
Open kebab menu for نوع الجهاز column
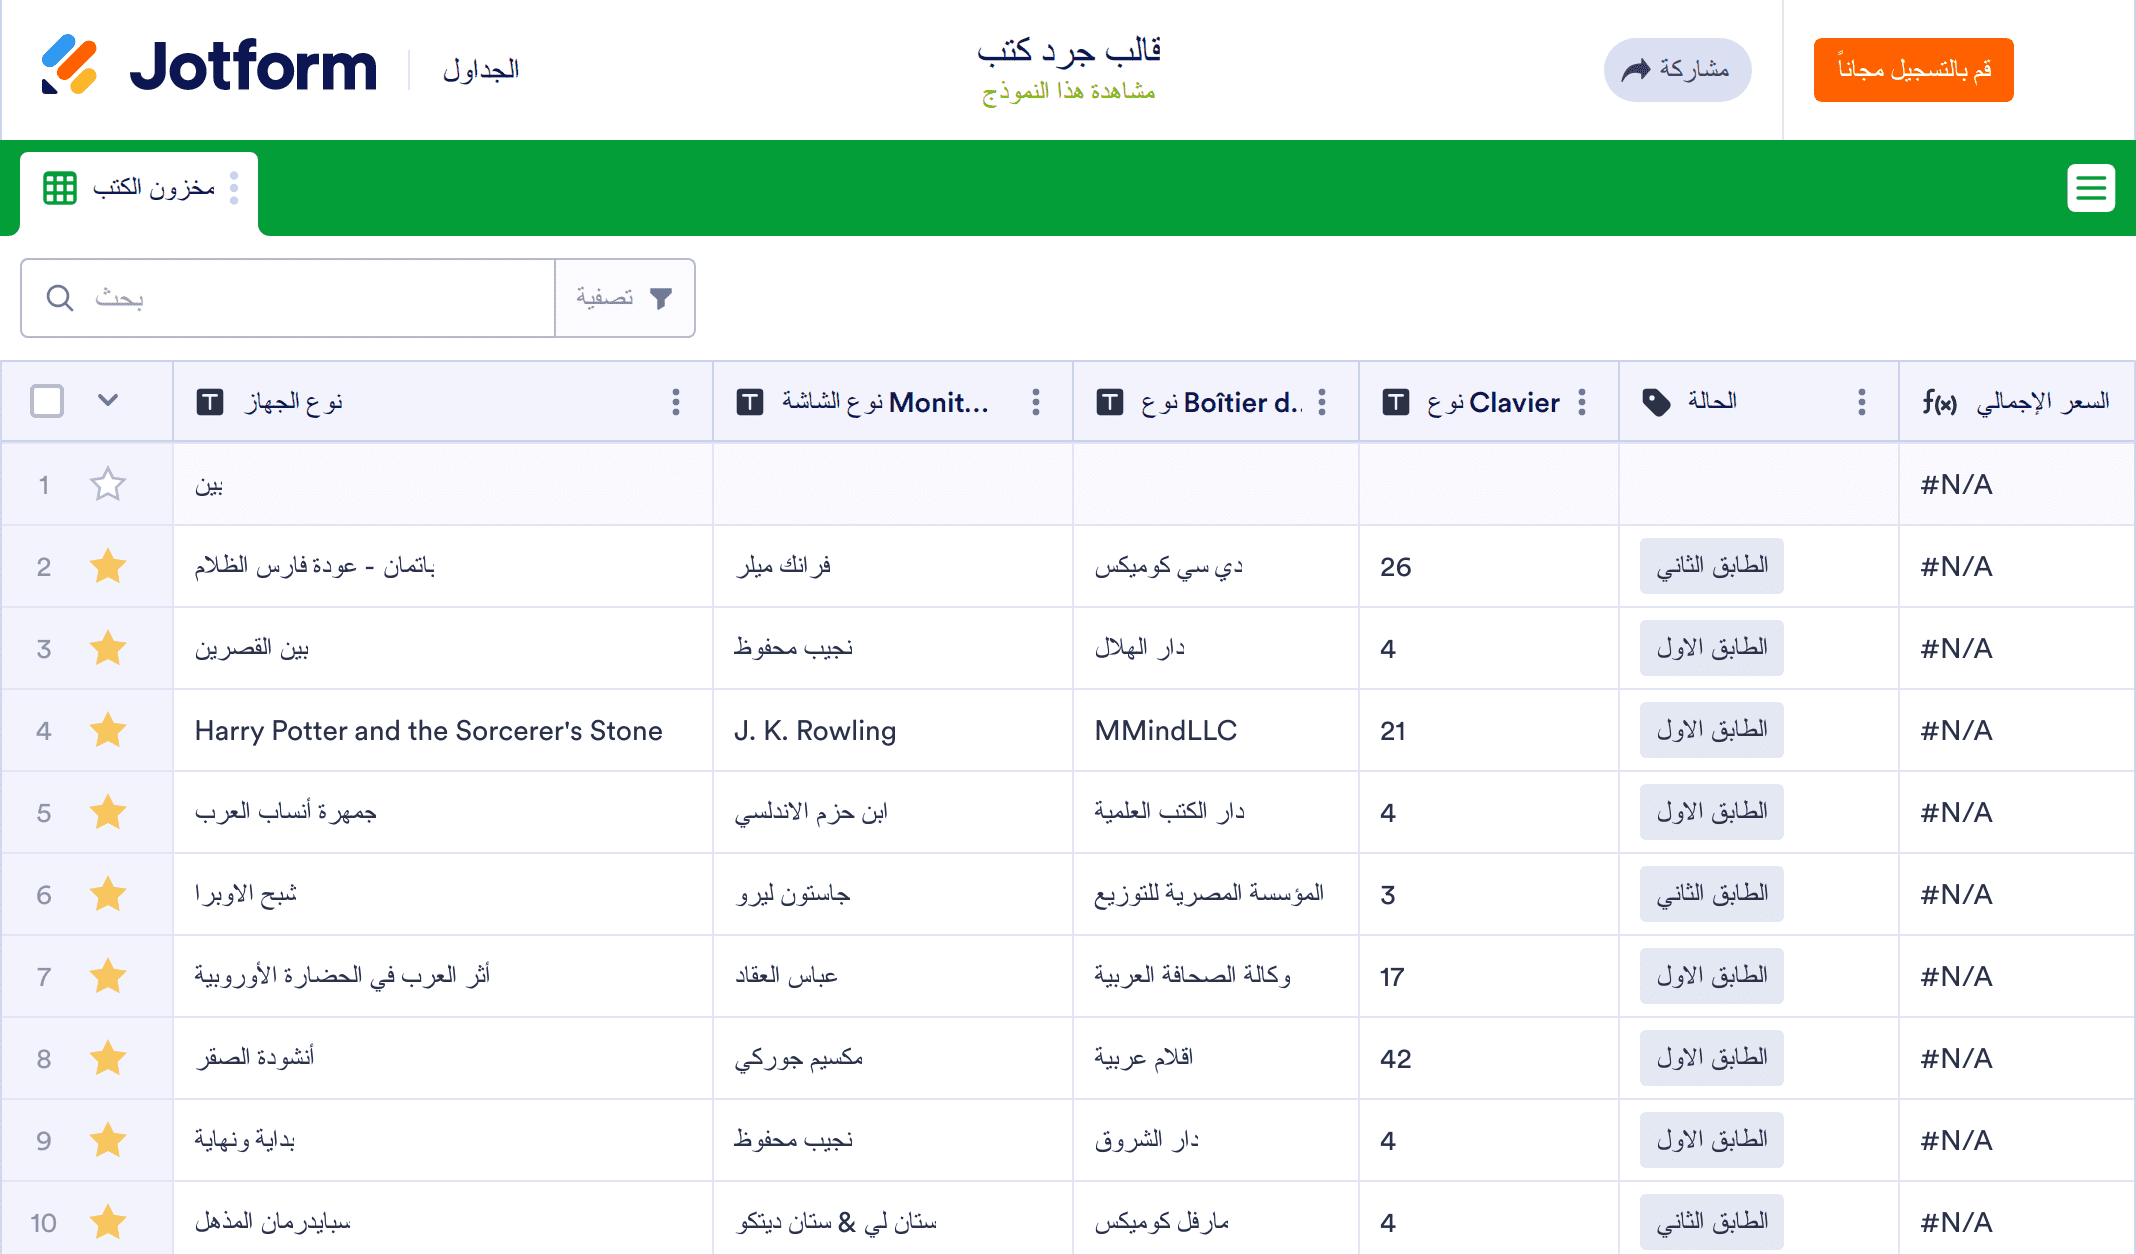(x=676, y=402)
